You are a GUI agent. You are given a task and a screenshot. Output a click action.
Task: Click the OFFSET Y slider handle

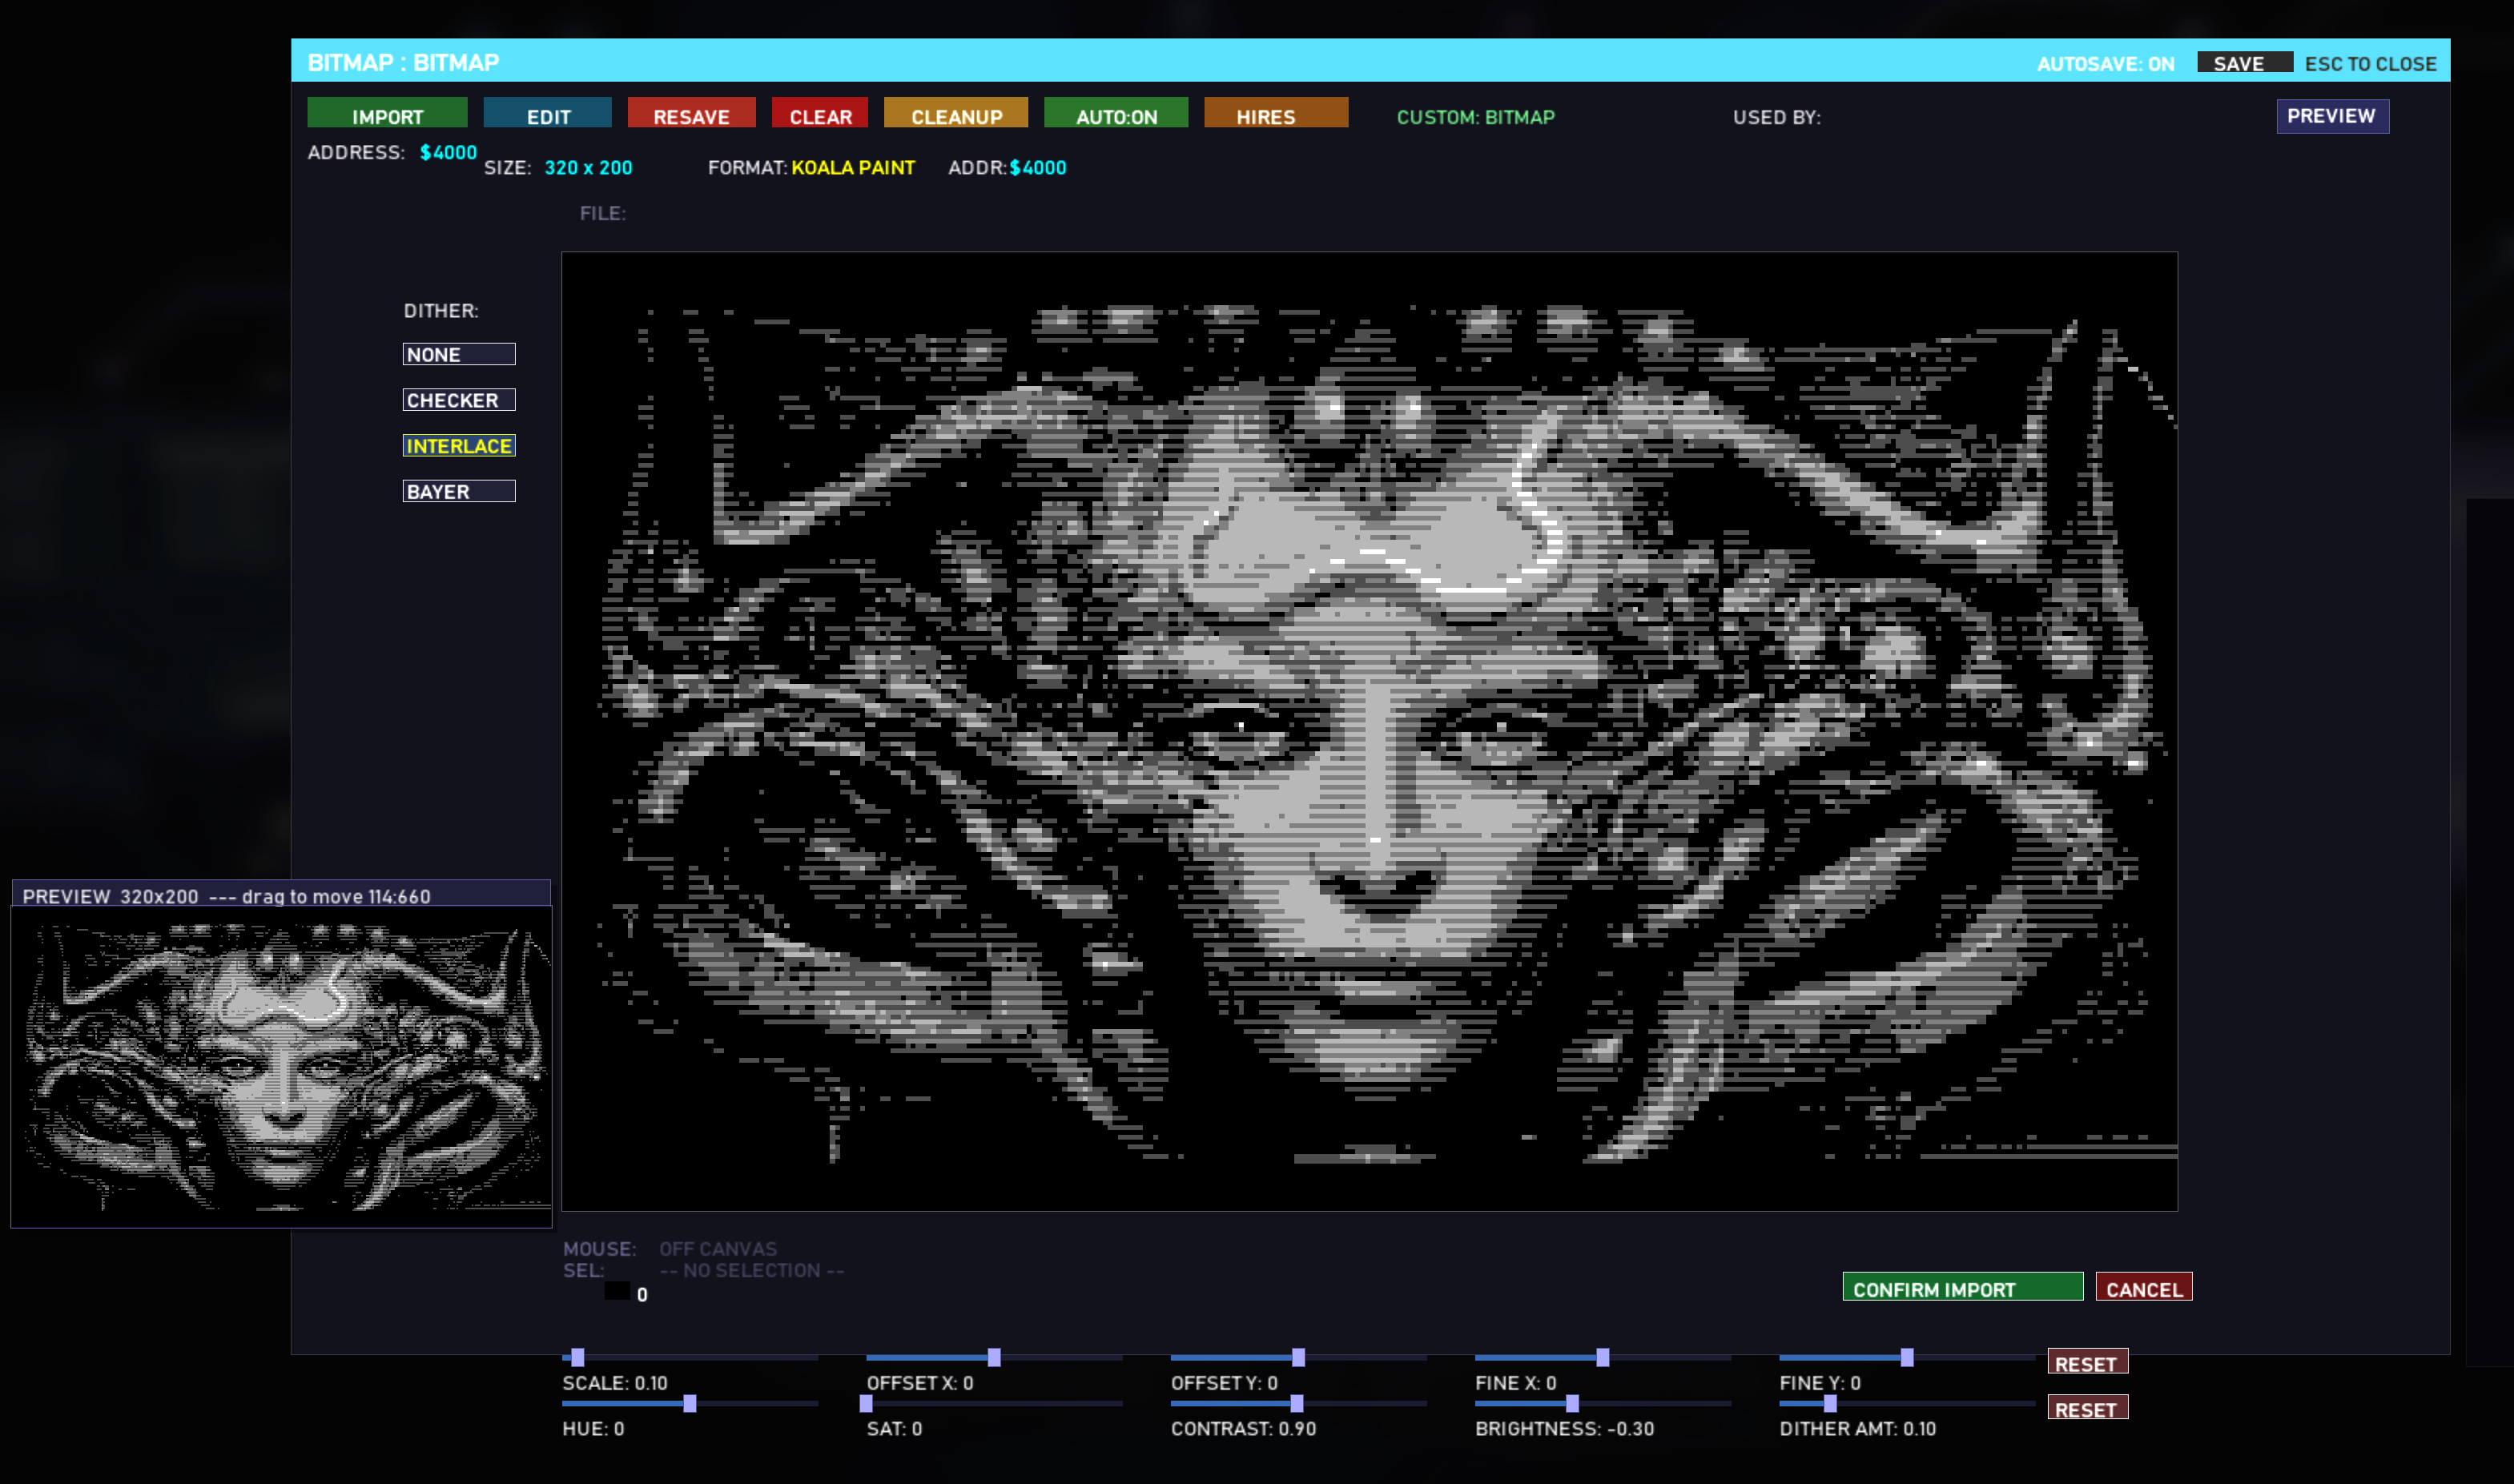pyautogui.click(x=1298, y=1358)
